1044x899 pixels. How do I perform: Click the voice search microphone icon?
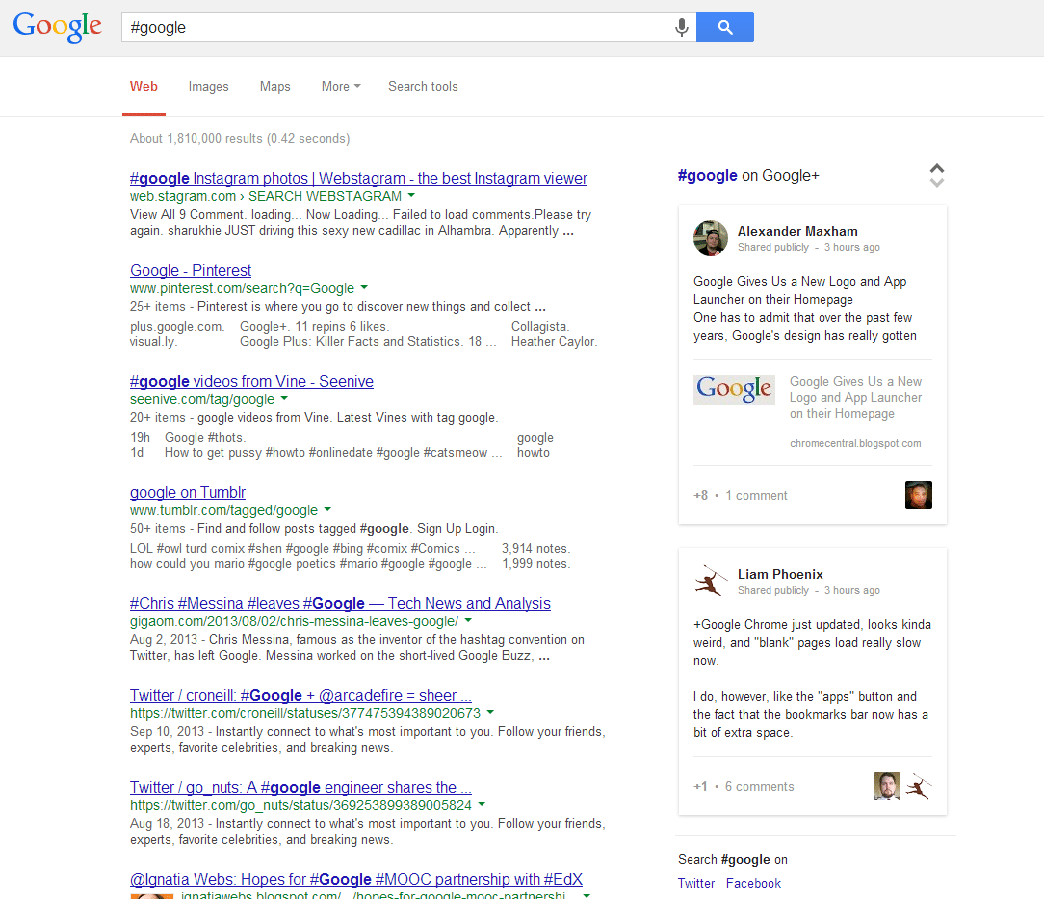coord(681,27)
